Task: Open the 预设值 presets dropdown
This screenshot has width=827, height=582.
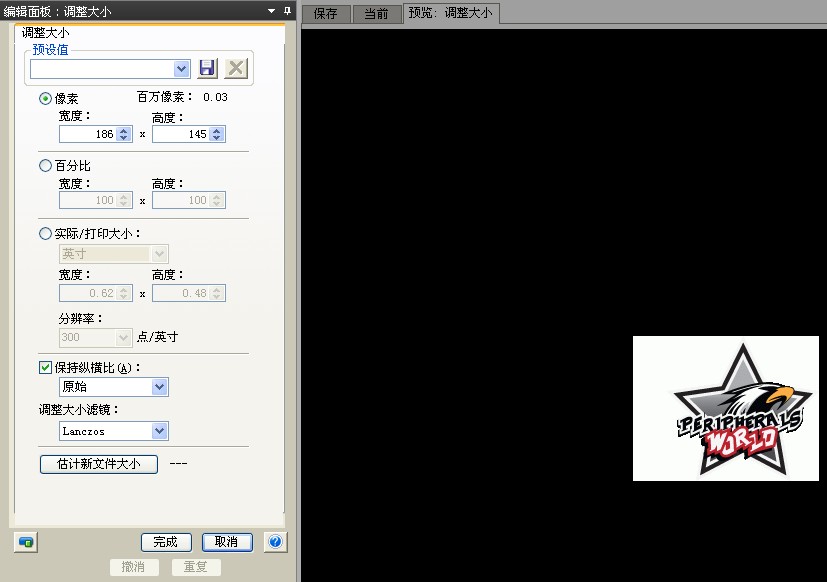Action: 181,69
